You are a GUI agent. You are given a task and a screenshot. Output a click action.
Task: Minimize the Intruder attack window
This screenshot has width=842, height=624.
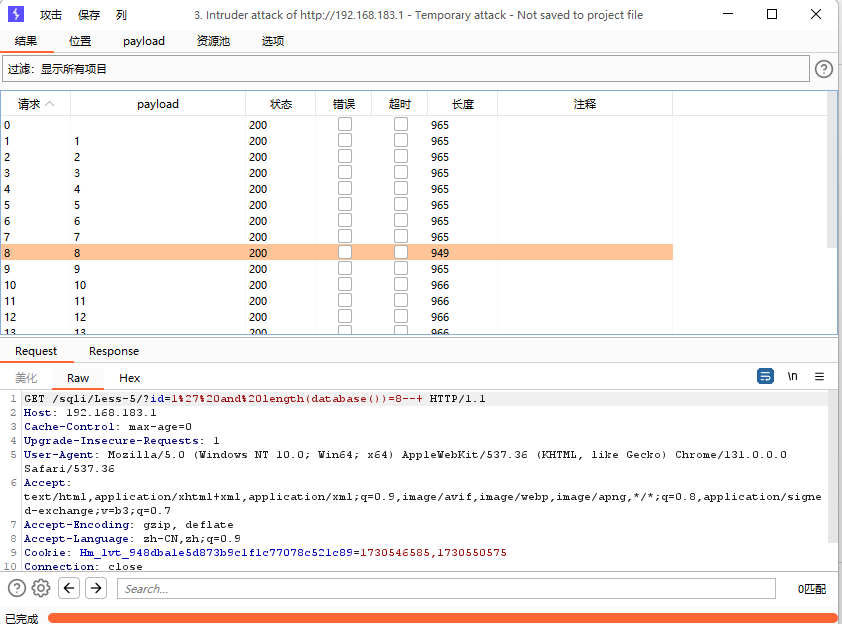click(x=728, y=14)
